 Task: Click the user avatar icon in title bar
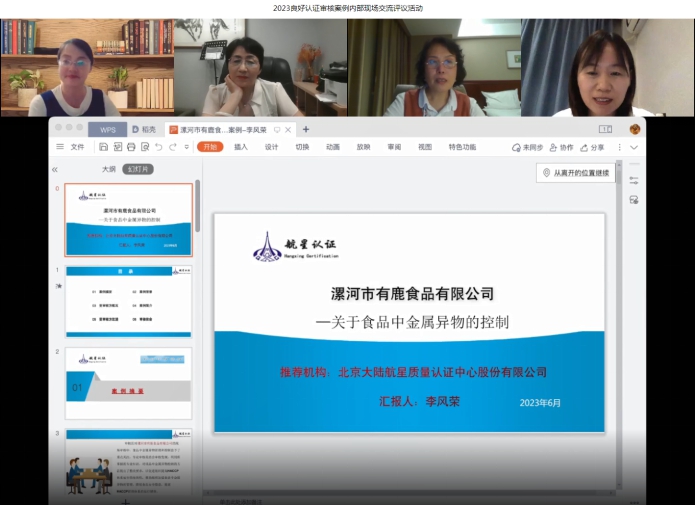[634, 129]
